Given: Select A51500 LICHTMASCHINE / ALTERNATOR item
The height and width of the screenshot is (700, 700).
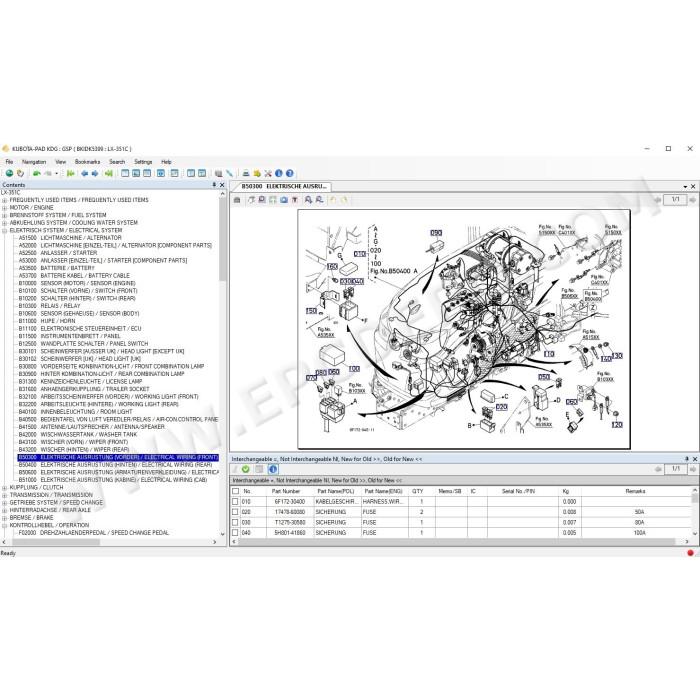Looking at the screenshot, I should coord(70,238).
